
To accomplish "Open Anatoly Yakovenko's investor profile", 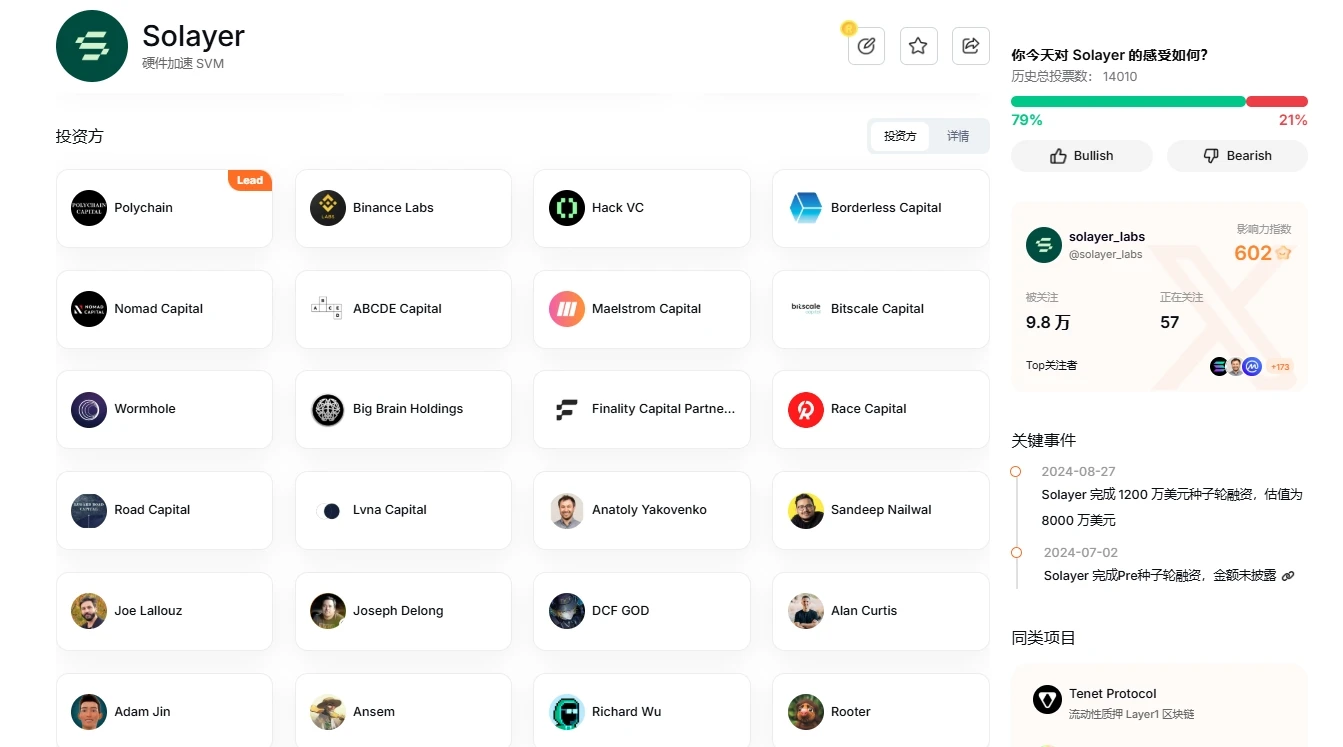I will point(641,510).
